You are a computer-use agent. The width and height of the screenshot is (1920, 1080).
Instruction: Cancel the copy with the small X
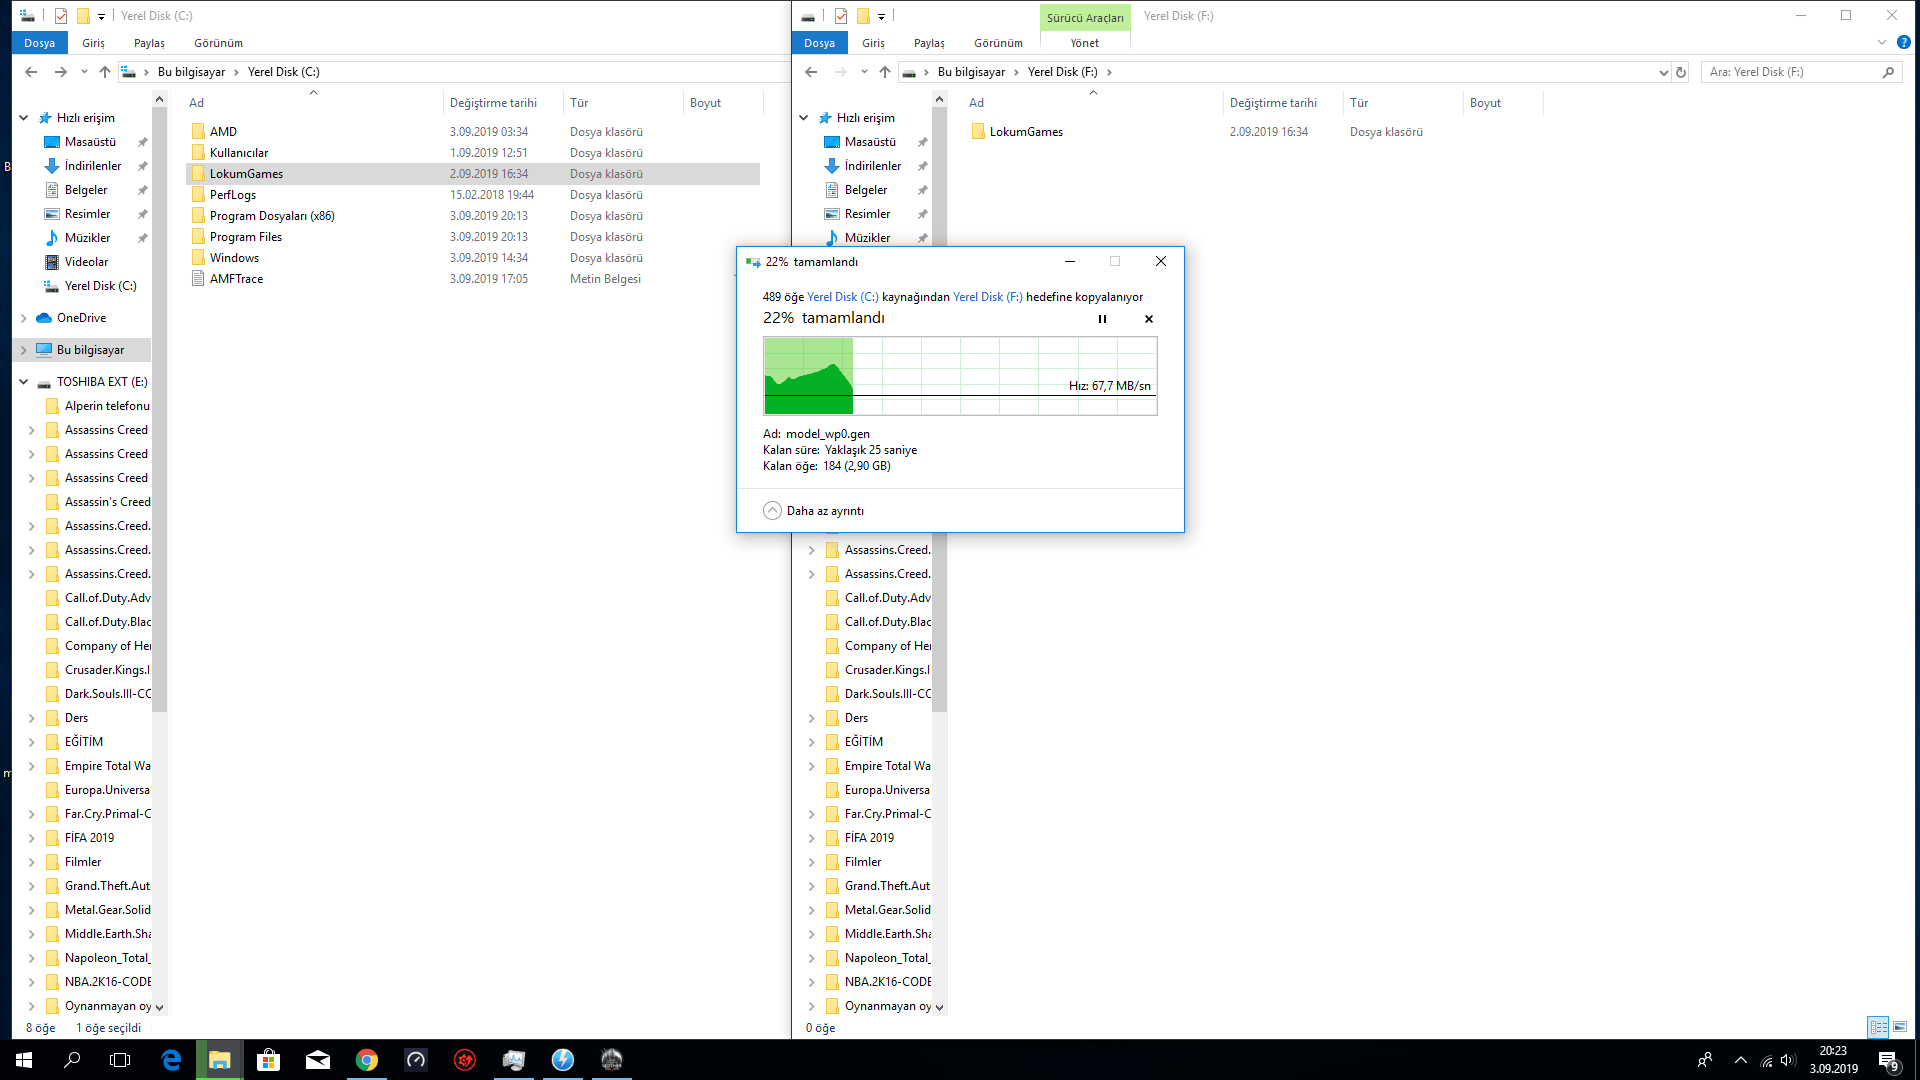[x=1148, y=319]
